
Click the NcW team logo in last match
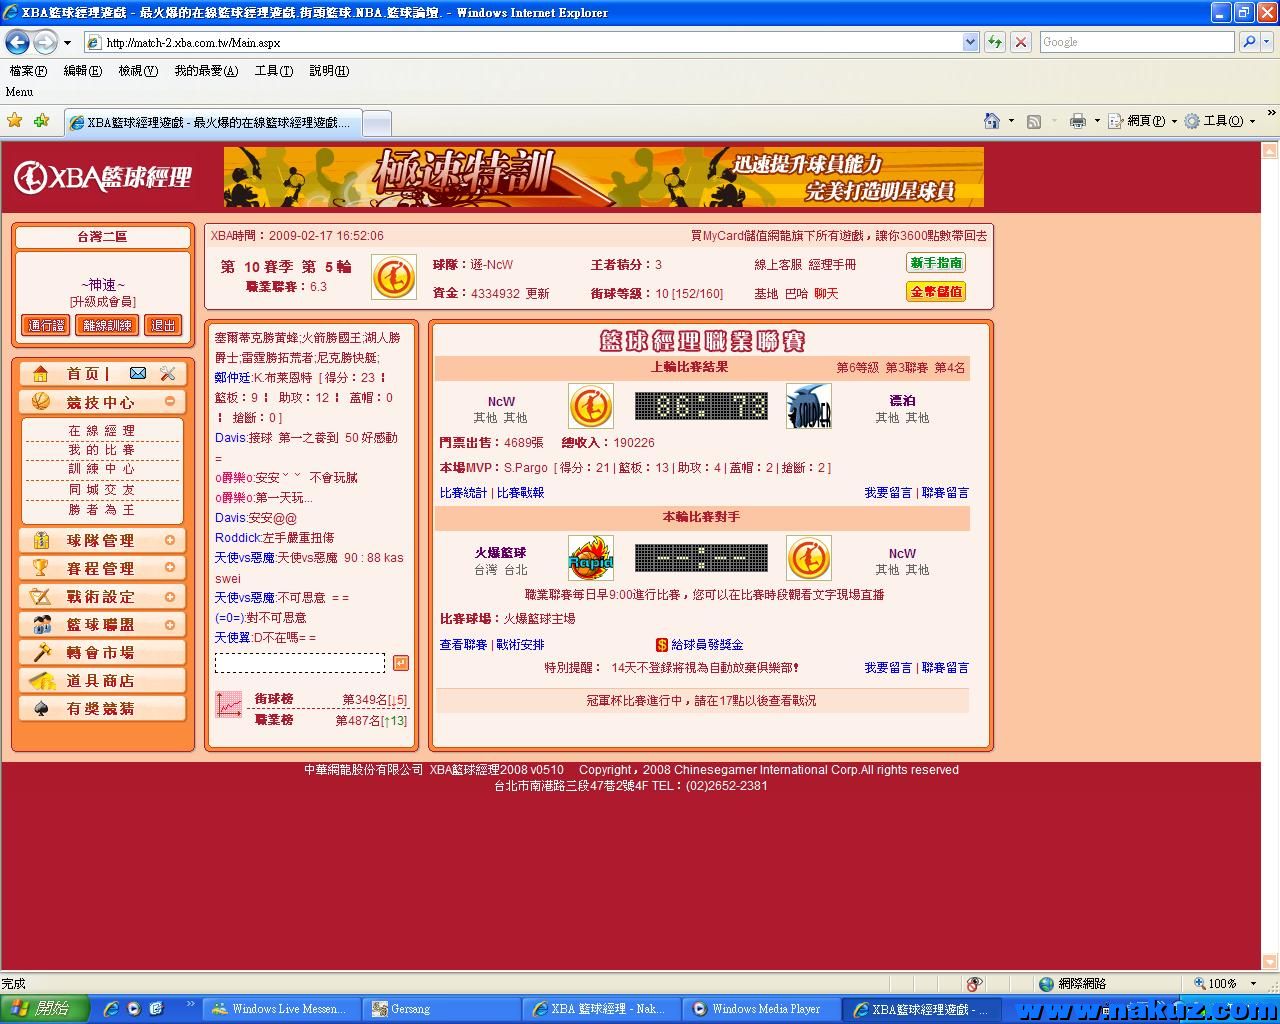(591, 406)
